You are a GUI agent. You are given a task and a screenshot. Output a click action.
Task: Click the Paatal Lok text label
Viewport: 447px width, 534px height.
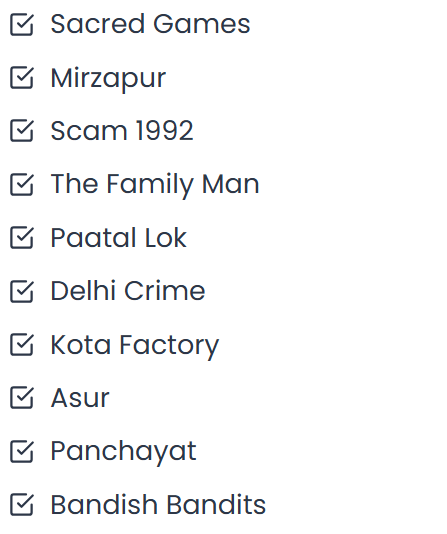[x=118, y=237]
